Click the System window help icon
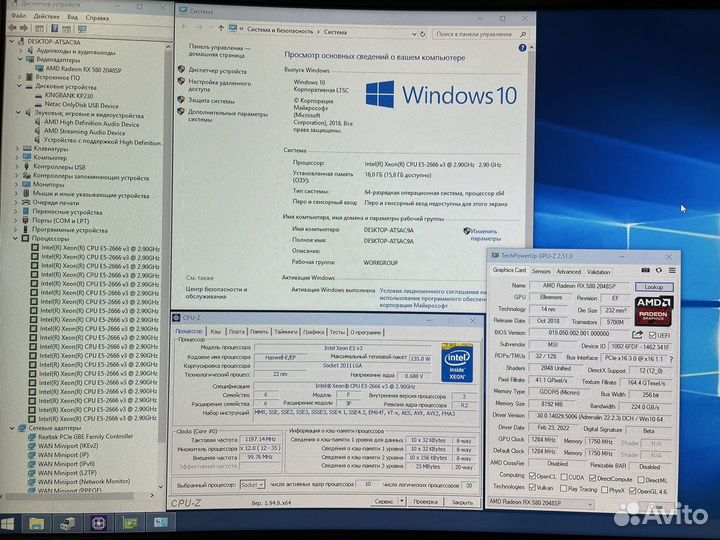720x540 pixels. pyautogui.click(x=522, y=48)
